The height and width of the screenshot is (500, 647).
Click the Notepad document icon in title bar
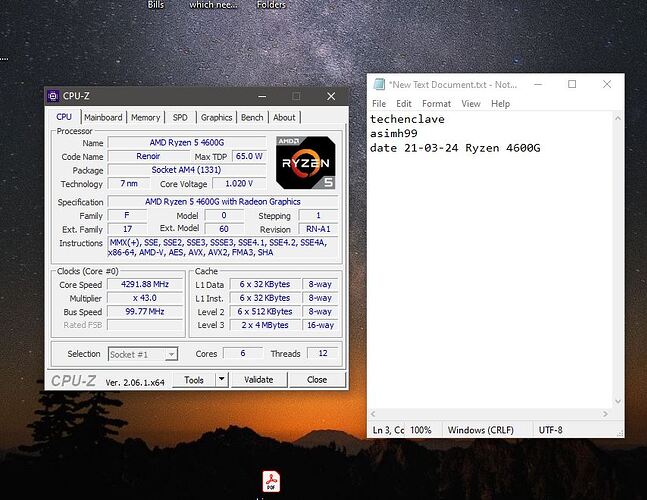pyautogui.click(x=379, y=84)
